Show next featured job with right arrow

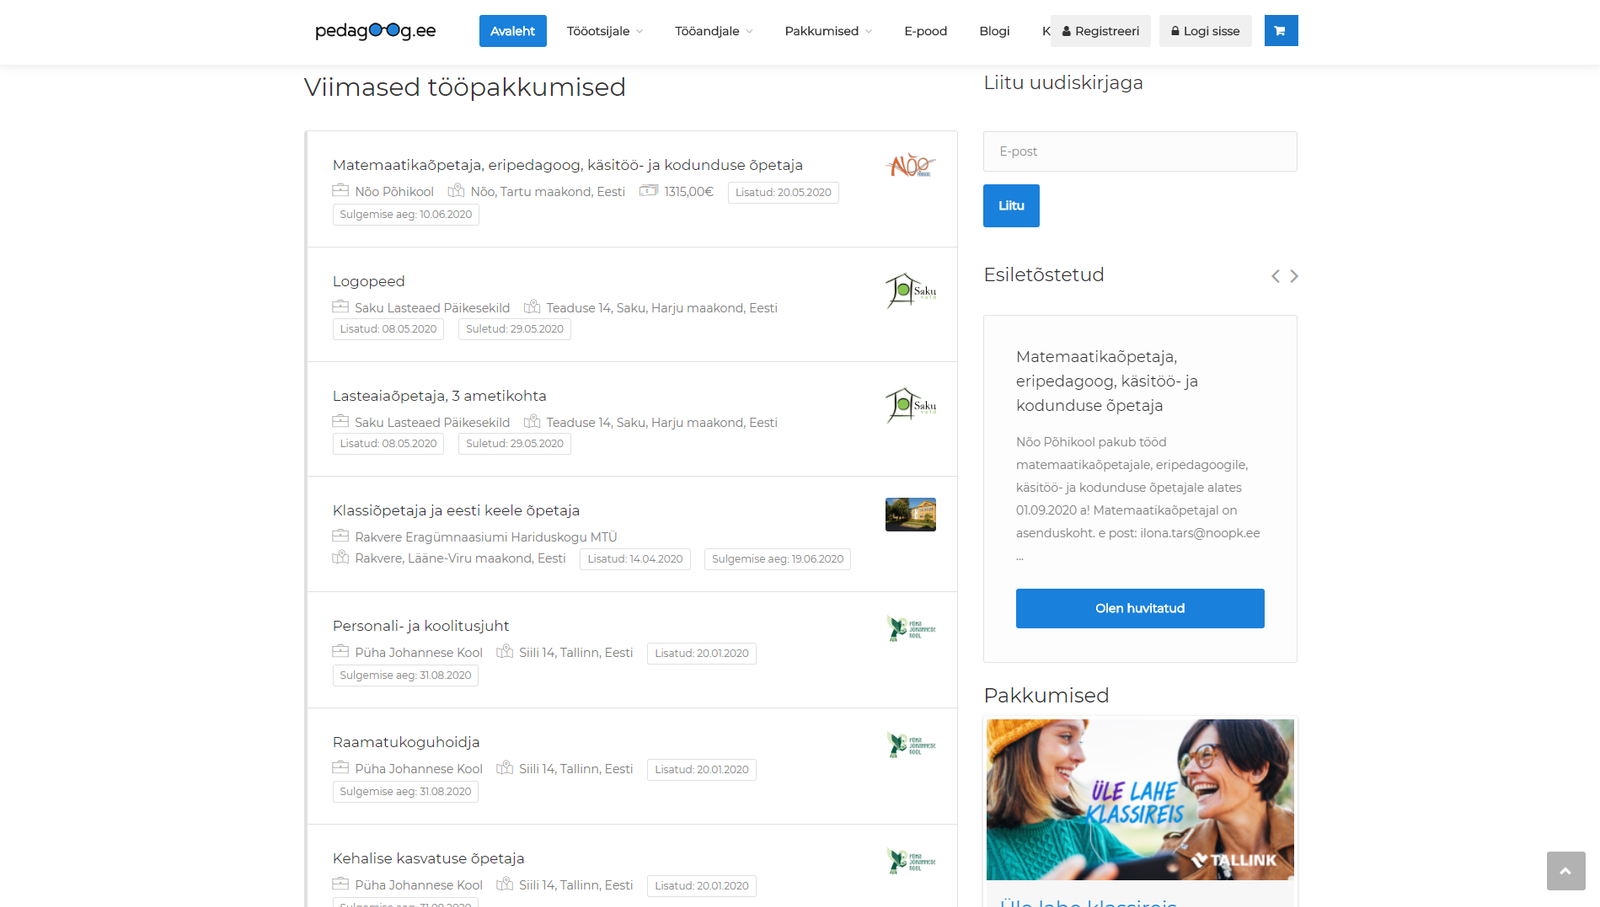pos(1294,276)
